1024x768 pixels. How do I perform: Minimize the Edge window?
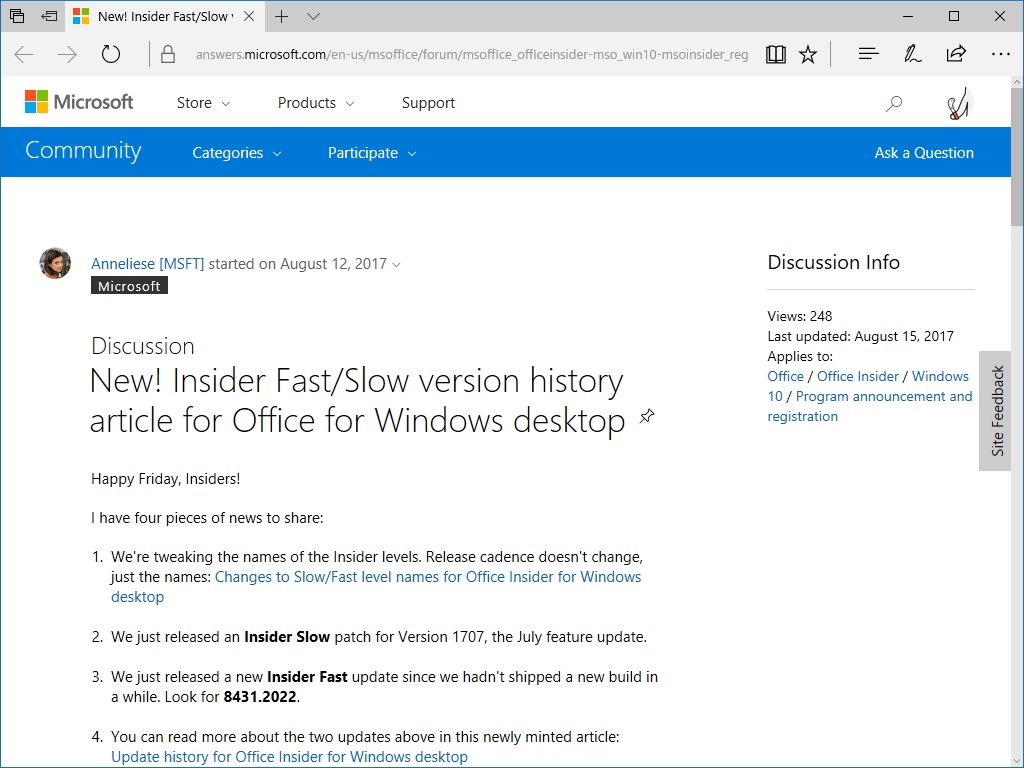(x=908, y=16)
